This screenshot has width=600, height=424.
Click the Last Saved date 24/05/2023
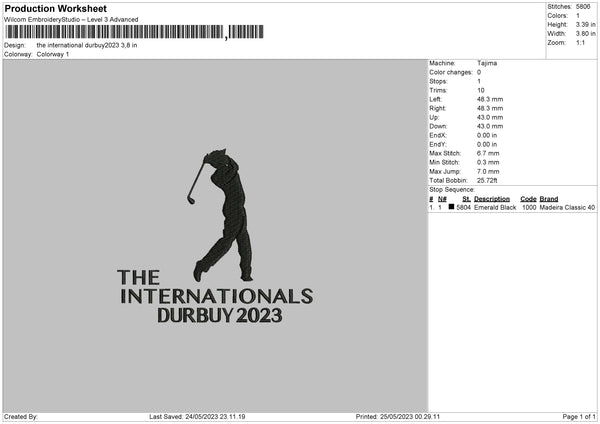pyautogui.click(x=202, y=417)
